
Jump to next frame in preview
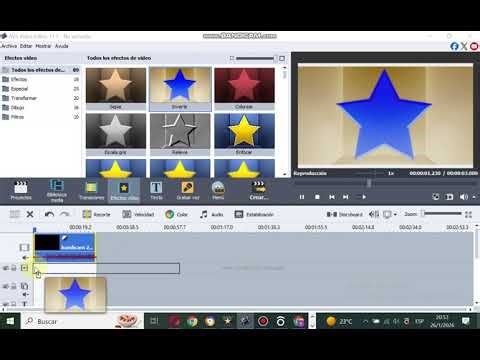[346, 197]
